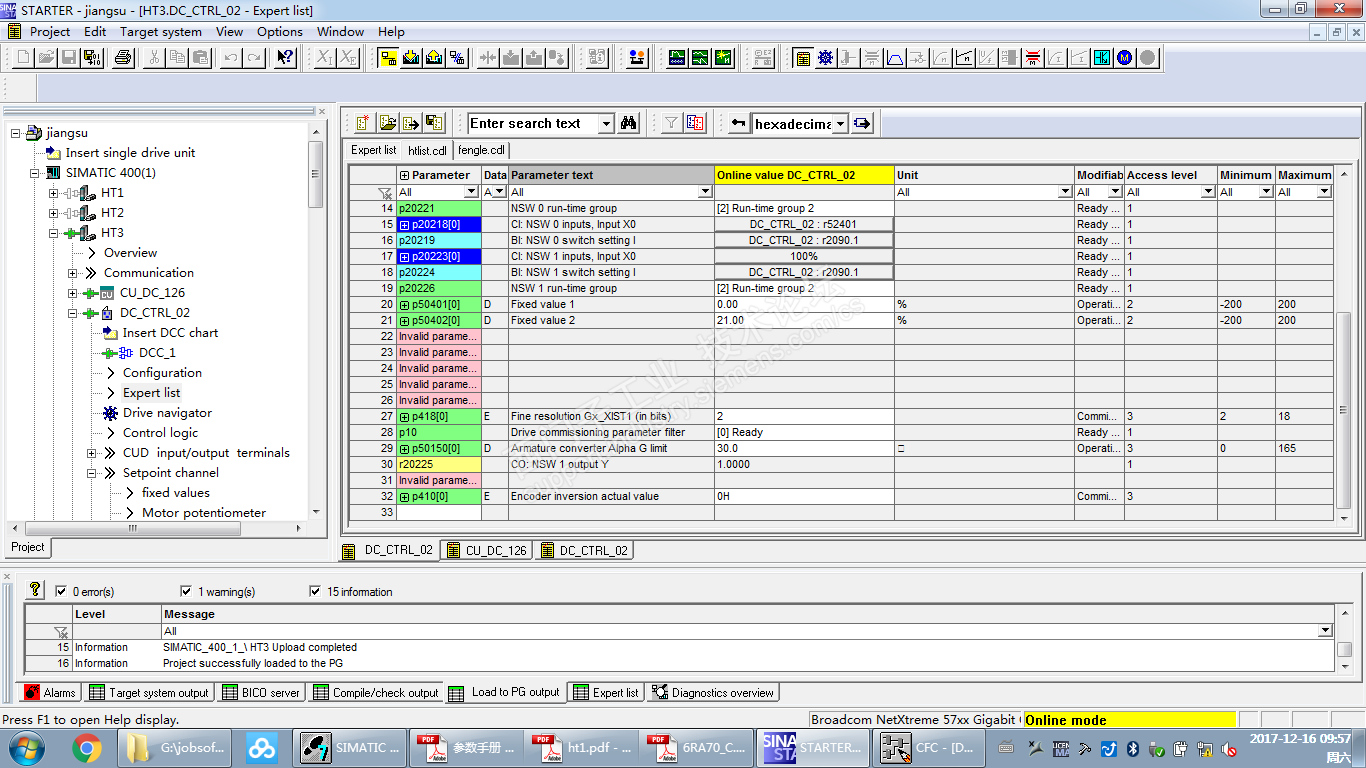Click the expert list toolbar icon
Image resolution: width=1366 pixels, height=768 pixels.
(x=802, y=58)
